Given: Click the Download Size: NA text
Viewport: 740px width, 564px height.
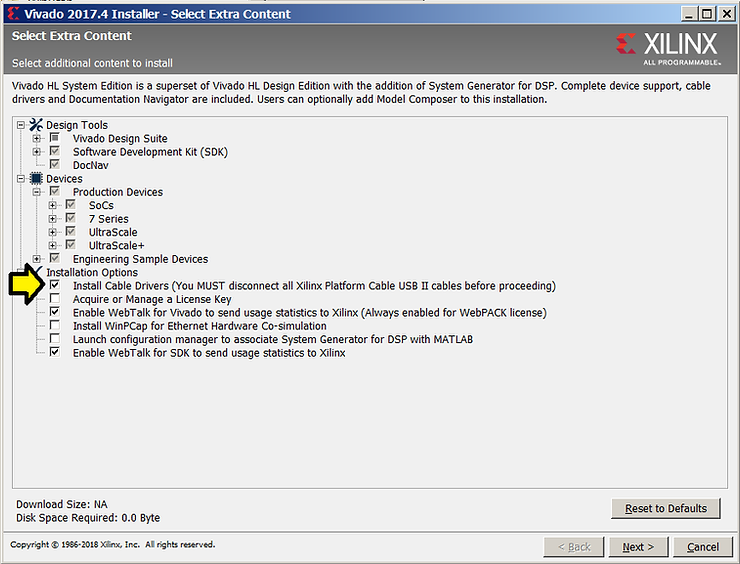Looking at the screenshot, I should [62, 504].
